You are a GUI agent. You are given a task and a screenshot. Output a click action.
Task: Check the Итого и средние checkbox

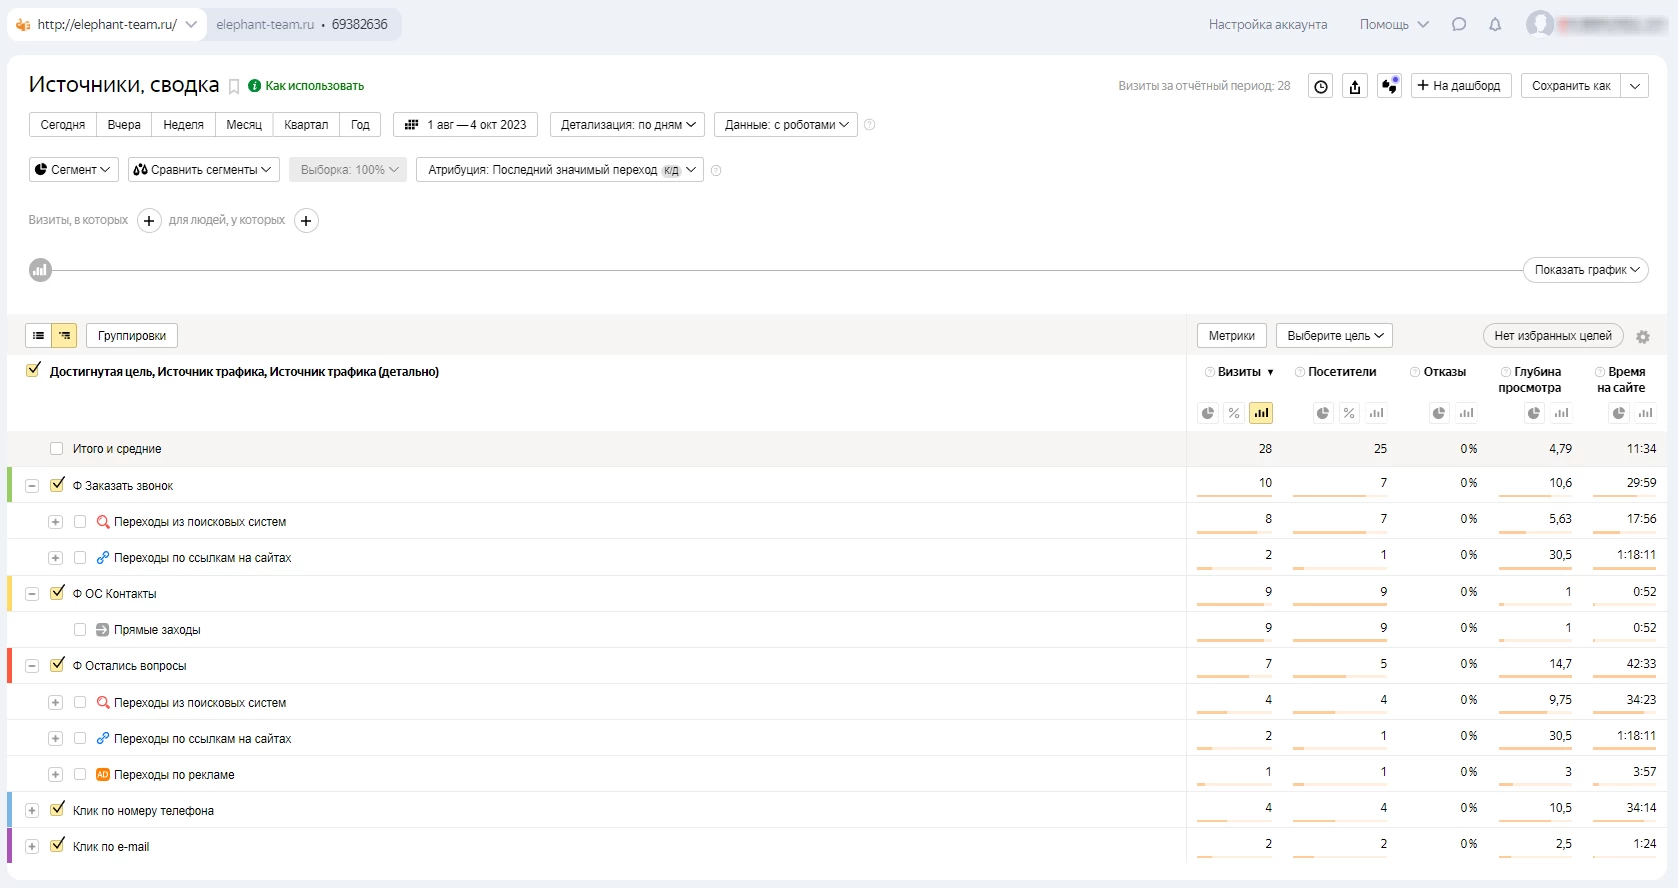tap(57, 449)
